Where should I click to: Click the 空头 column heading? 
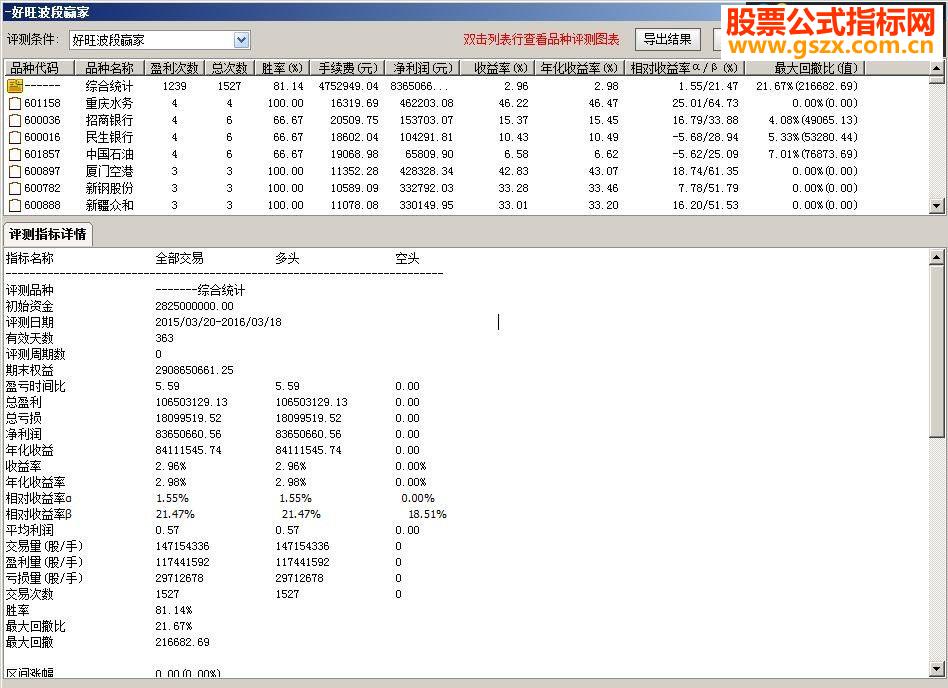[407, 259]
